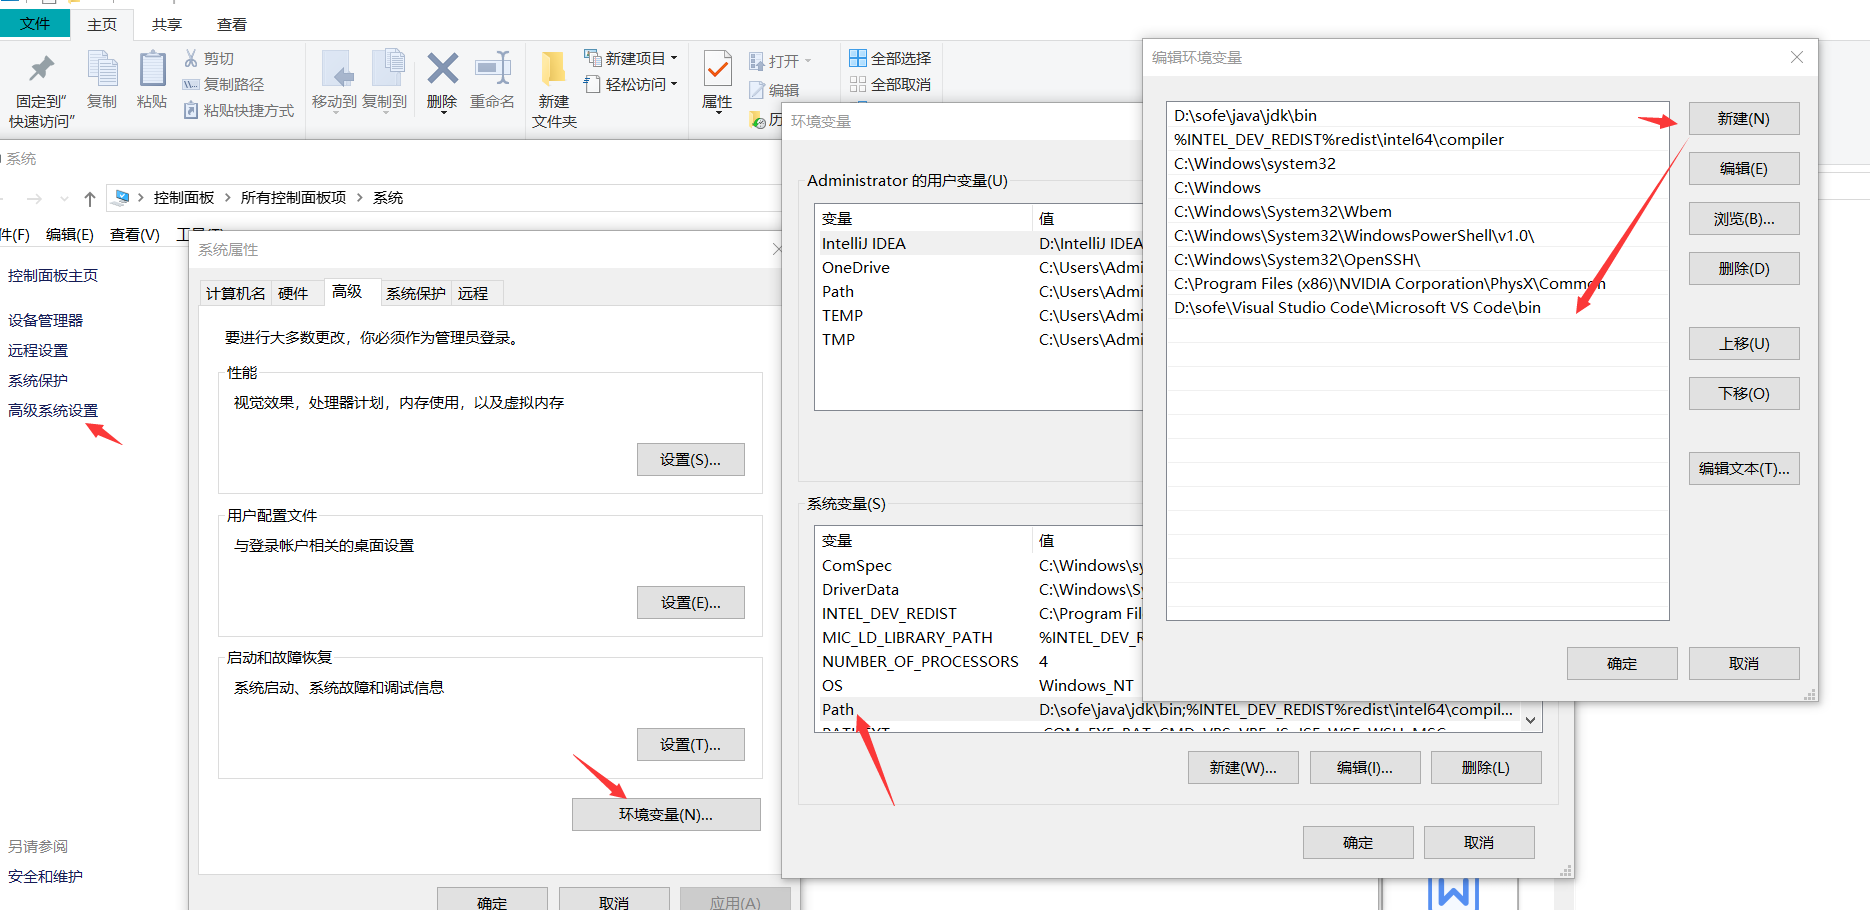1870x910 pixels.
Task: Click the Properties checkmark icon
Action: pos(717,69)
